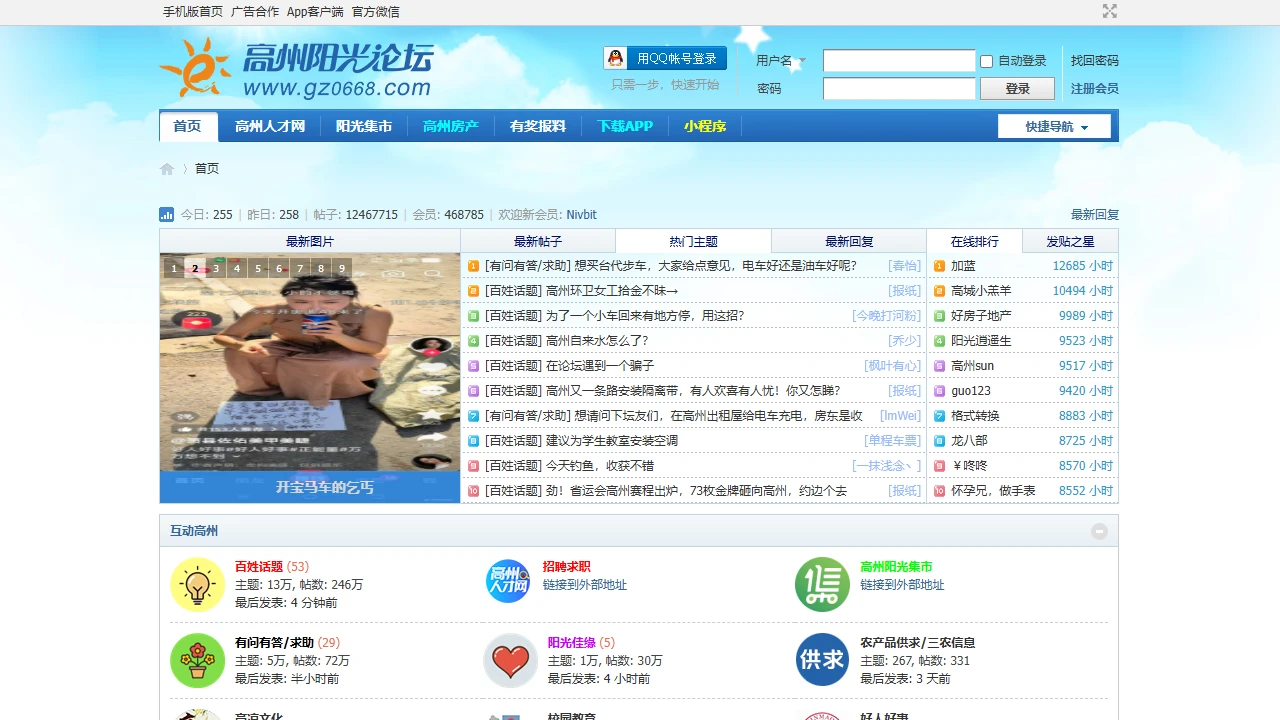This screenshot has width=1280, height=720.
Task: Open the App客户端 top link
Action: point(315,12)
